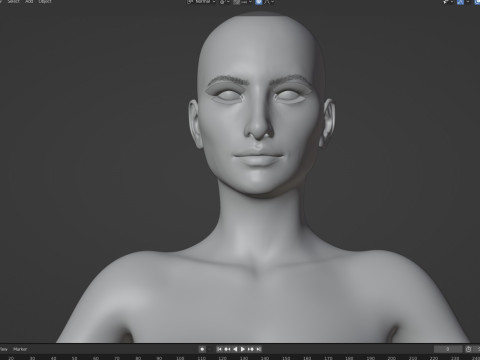The image size is (480, 360).
Task: Open the Marker menu in timeline
Action: 20,349
